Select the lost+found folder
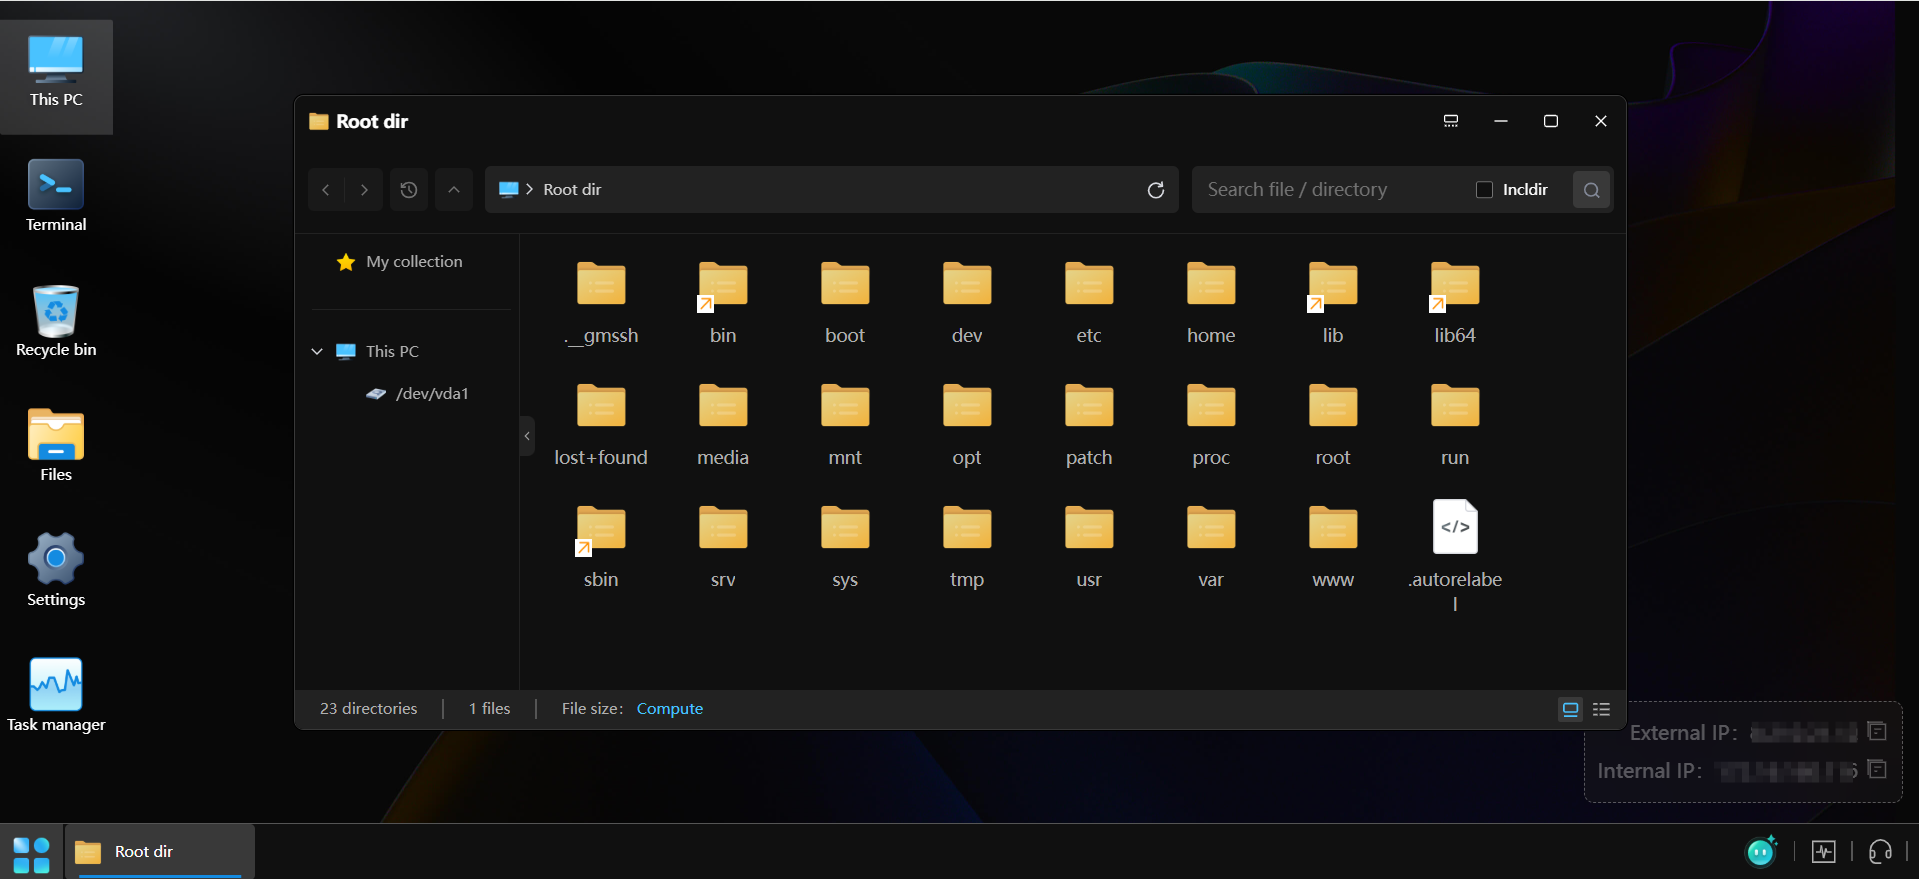 coord(601,426)
